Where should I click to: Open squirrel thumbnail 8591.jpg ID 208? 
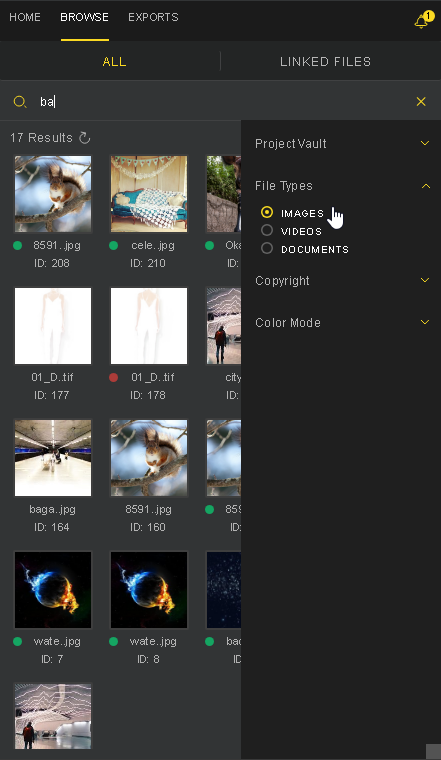click(x=53, y=194)
